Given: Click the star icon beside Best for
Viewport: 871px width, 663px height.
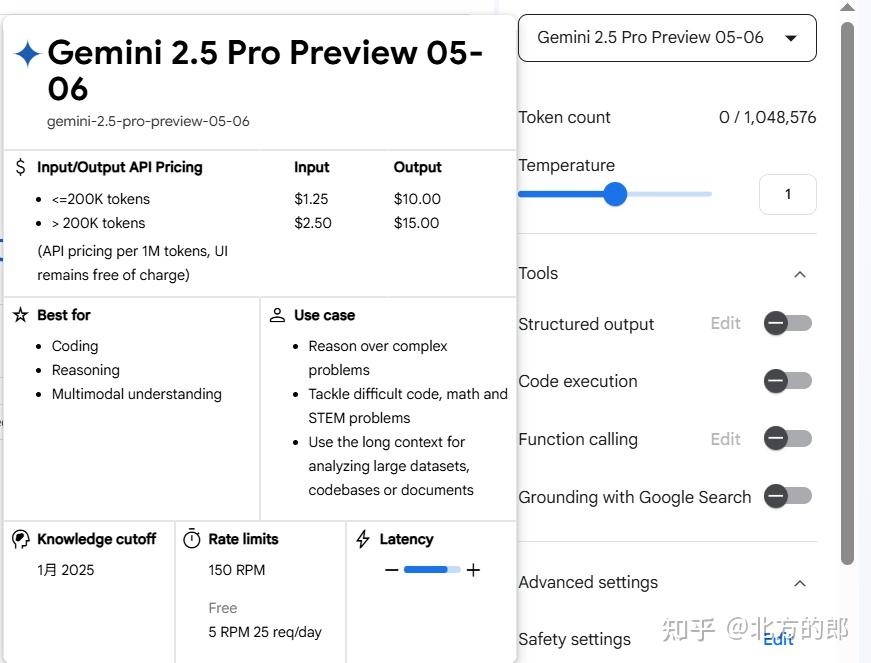Looking at the screenshot, I should coord(19,314).
